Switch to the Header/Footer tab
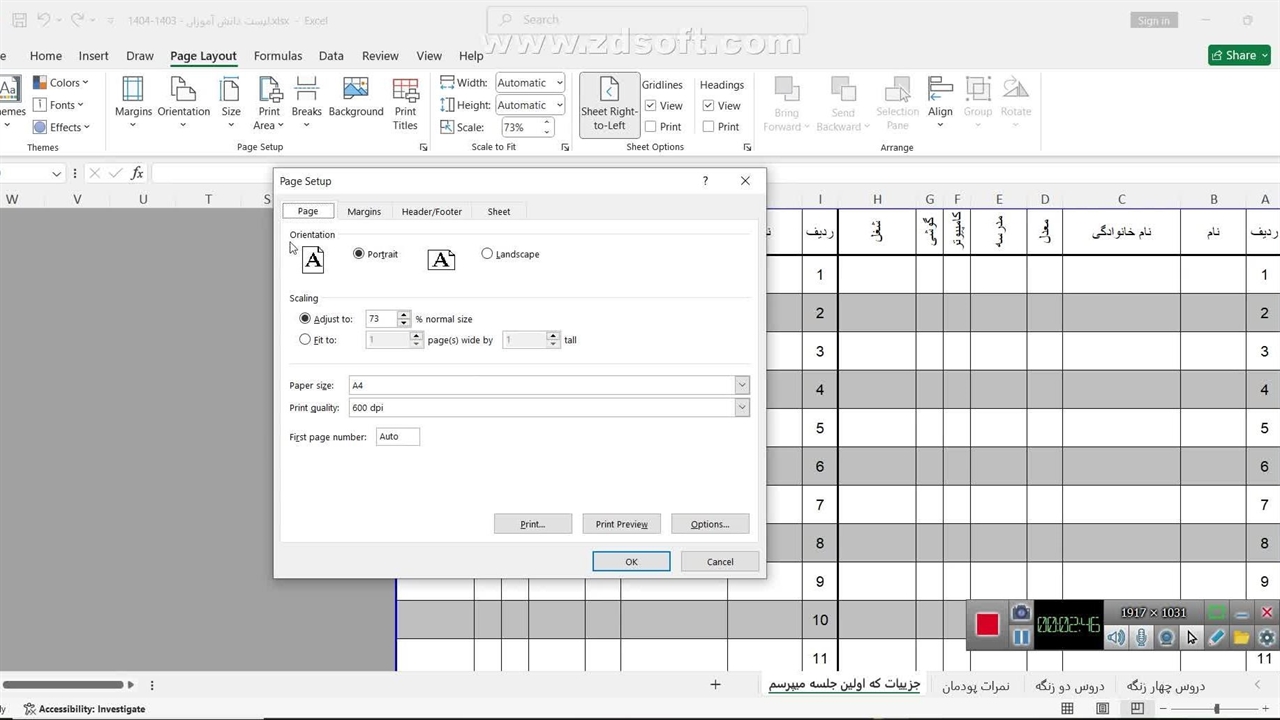Image resolution: width=1280 pixels, height=720 pixels. [x=431, y=212]
